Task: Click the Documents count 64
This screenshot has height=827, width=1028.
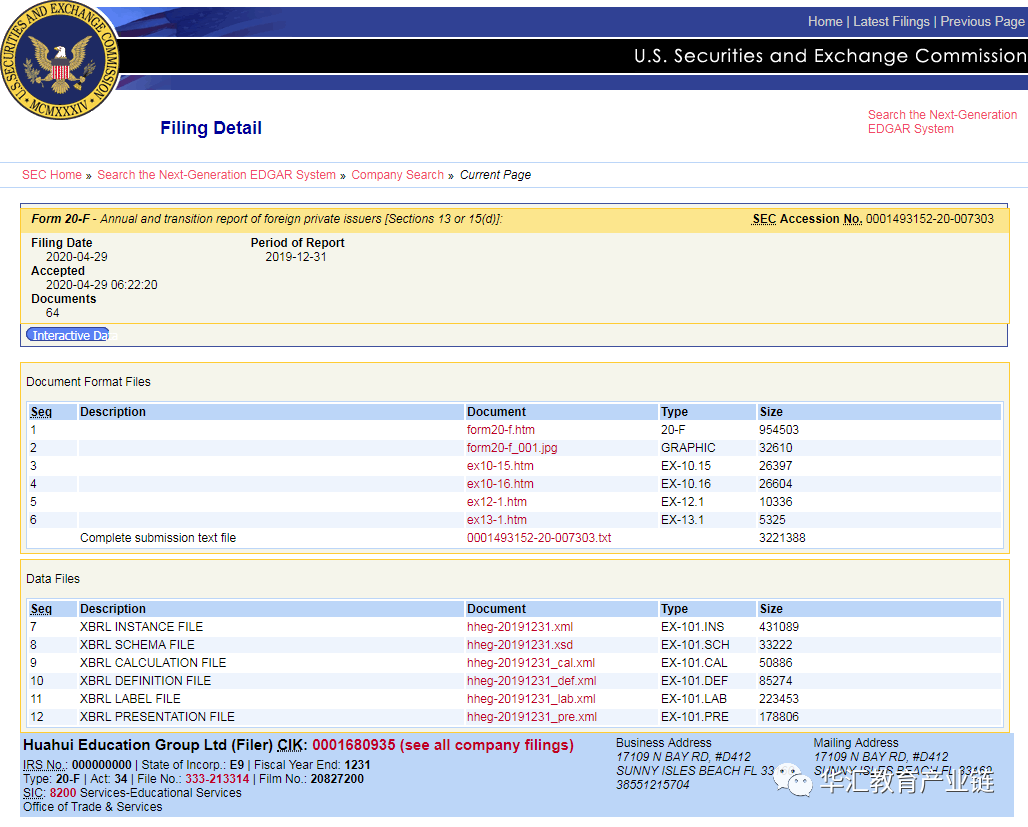Action: [x=52, y=313]
